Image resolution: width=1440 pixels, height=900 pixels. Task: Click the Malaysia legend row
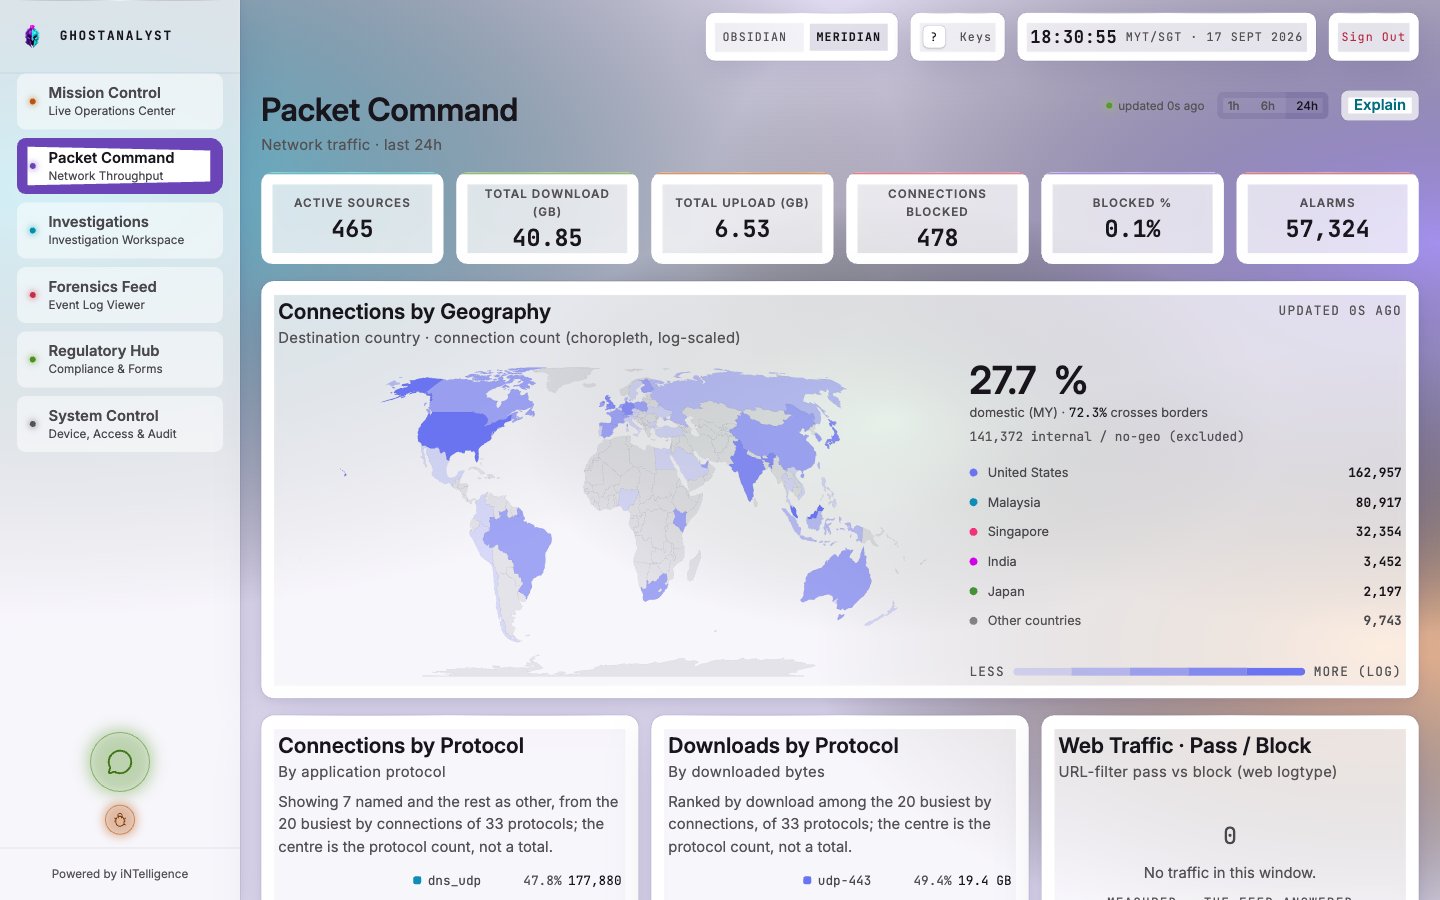(1185, 502)
